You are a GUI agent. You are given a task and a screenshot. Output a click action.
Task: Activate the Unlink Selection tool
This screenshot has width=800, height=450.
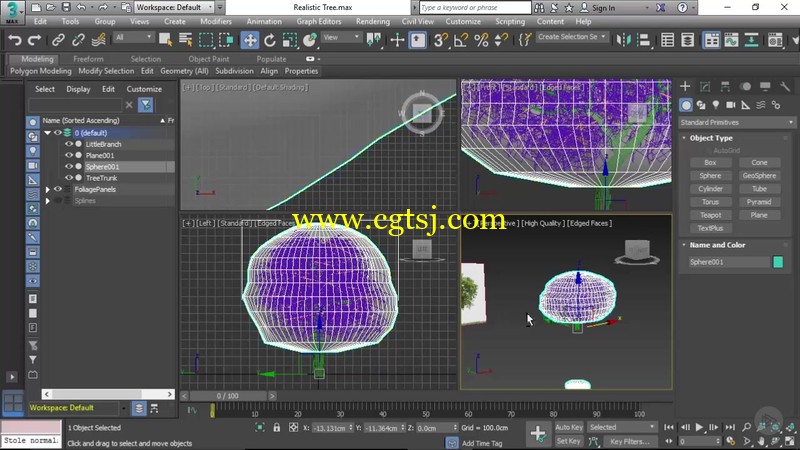(78, 40)
